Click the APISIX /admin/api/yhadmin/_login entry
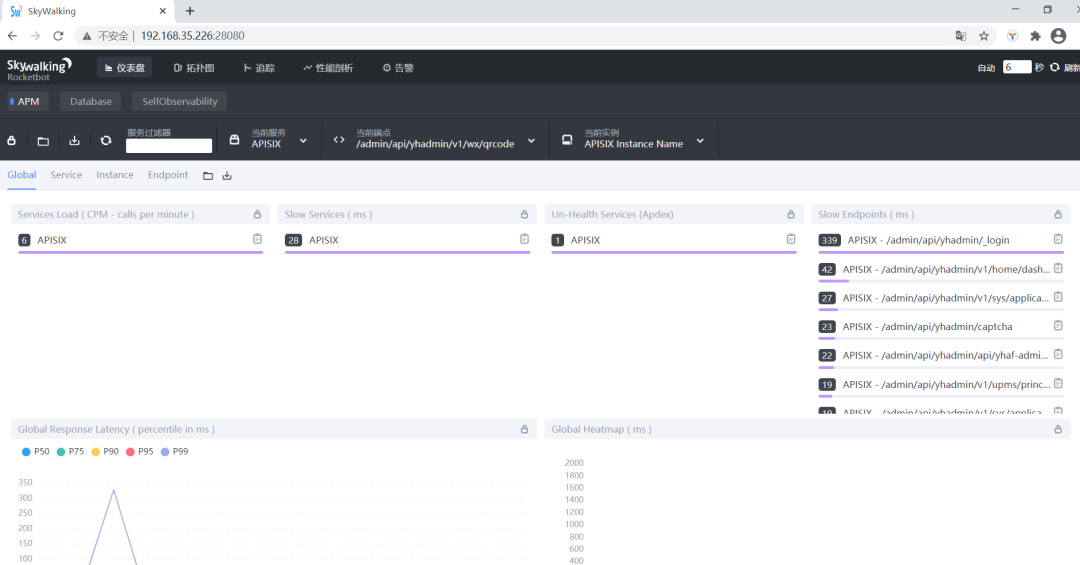 [x=928, y=240]
